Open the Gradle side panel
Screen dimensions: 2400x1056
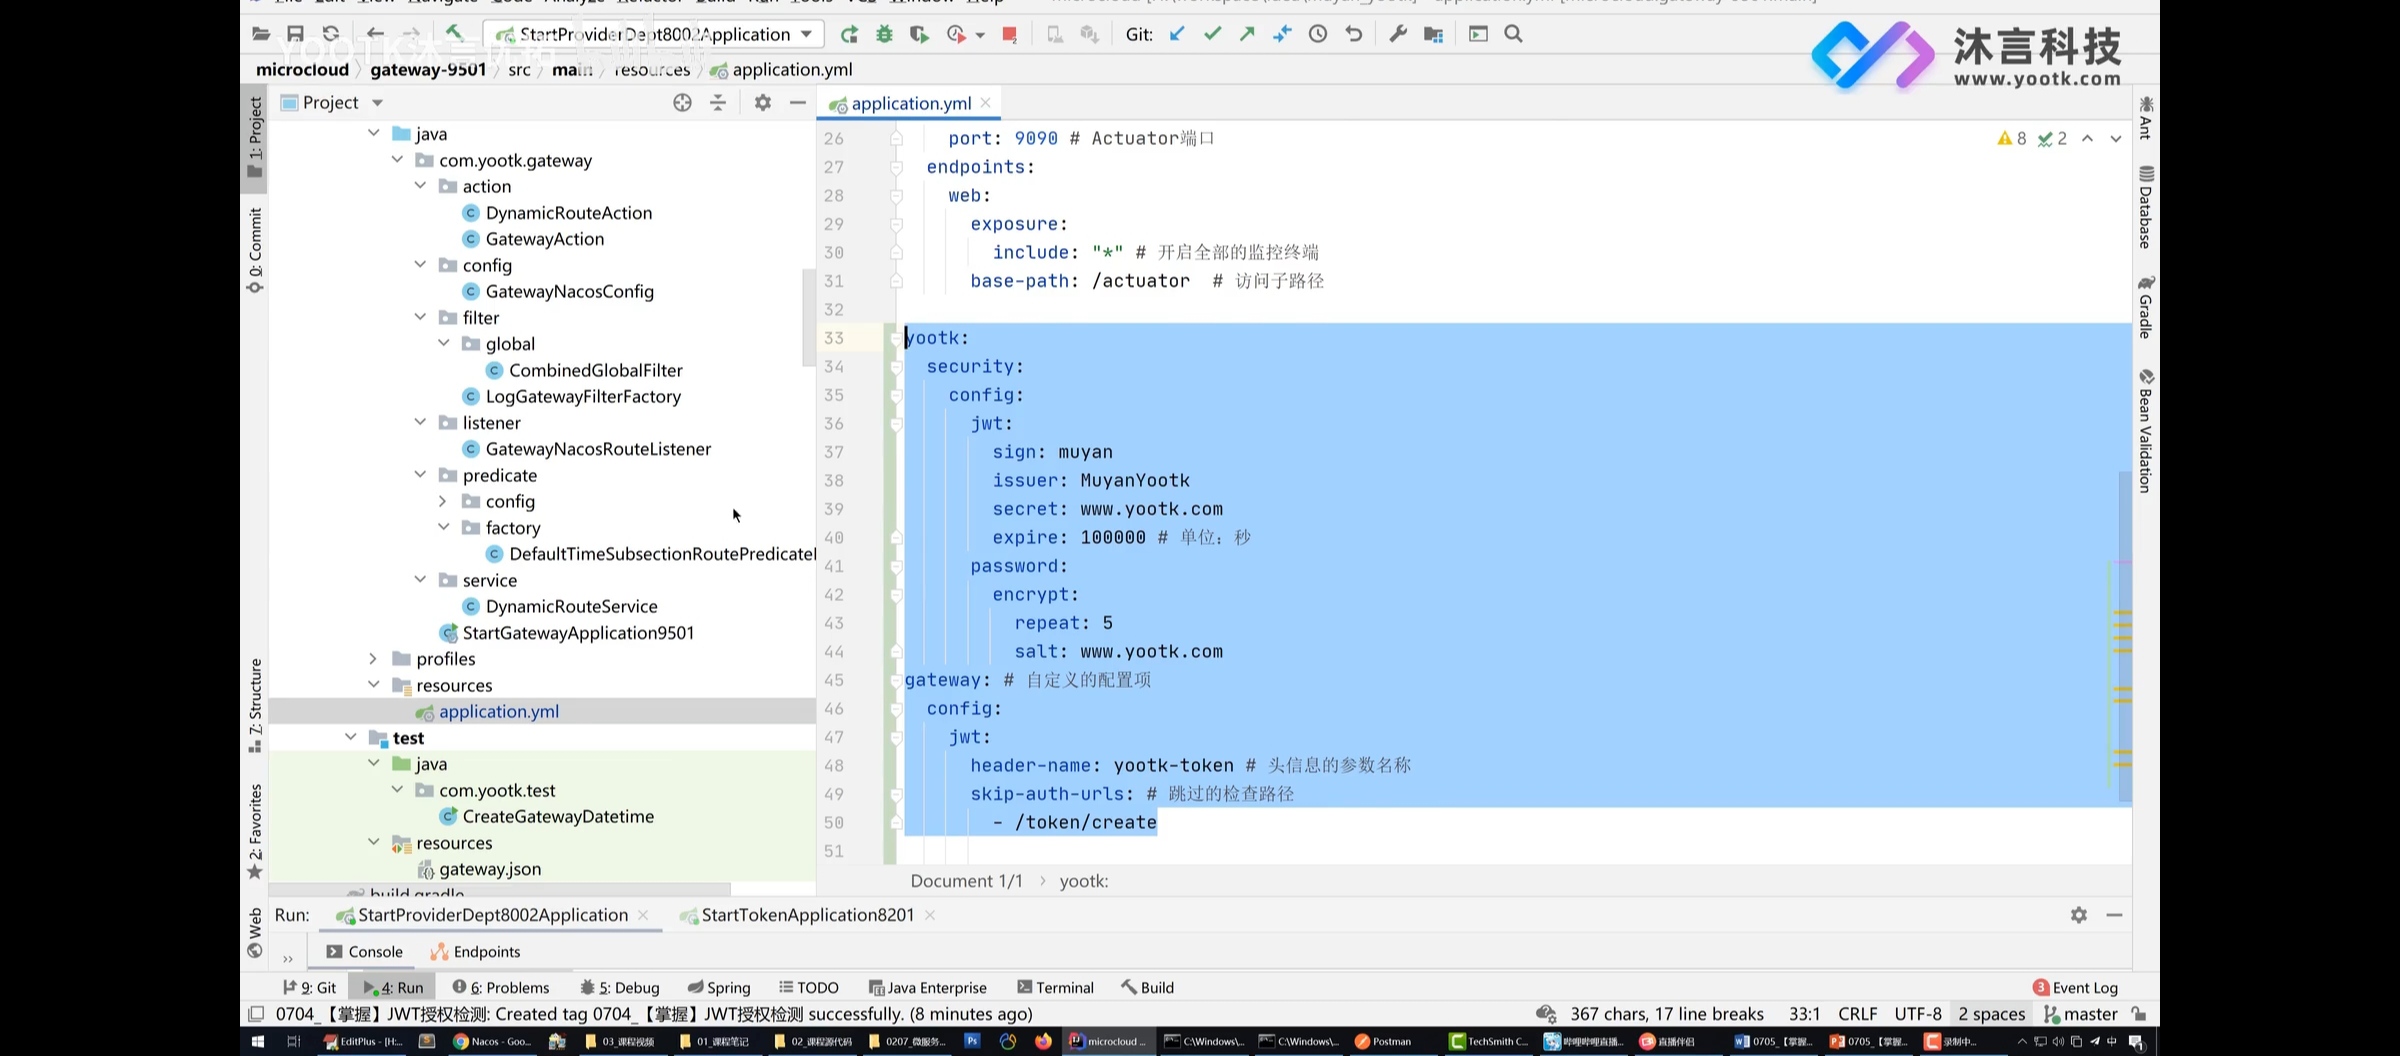(x=2146, y=307)
